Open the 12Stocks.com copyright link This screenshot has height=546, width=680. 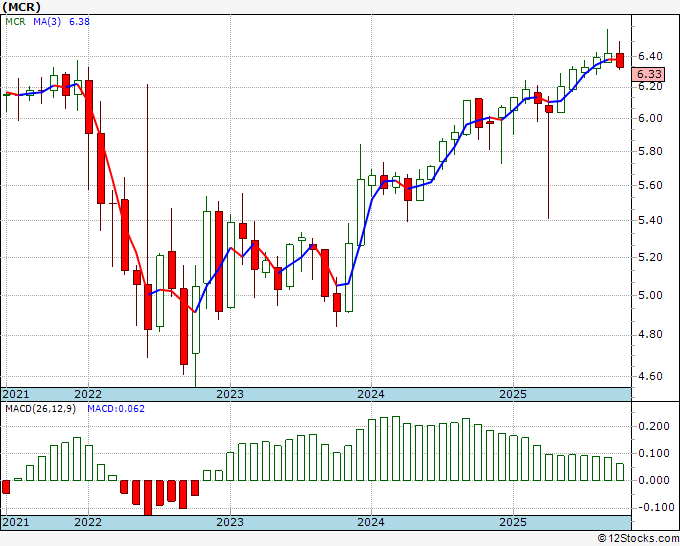638,538
